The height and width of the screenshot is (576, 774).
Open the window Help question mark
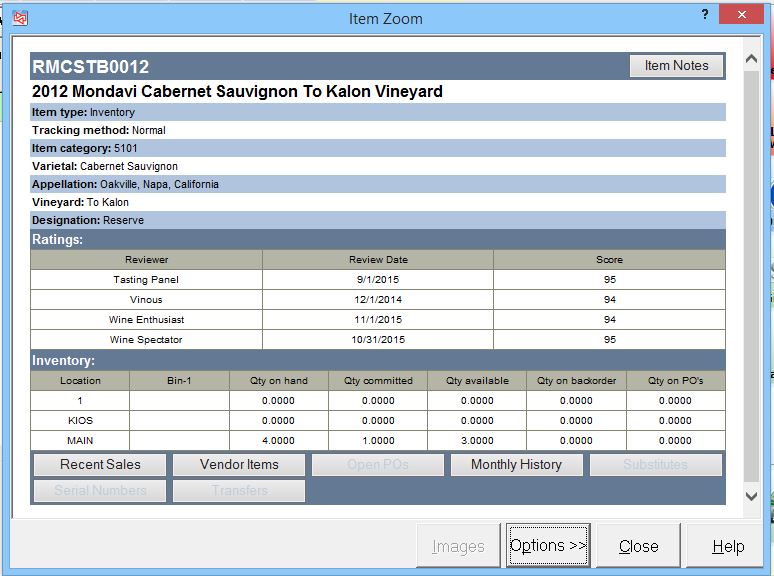tap(706, 14)
